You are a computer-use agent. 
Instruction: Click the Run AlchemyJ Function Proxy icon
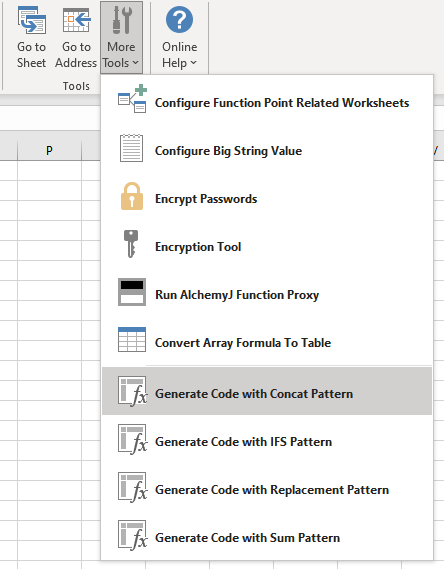(132, 292)
